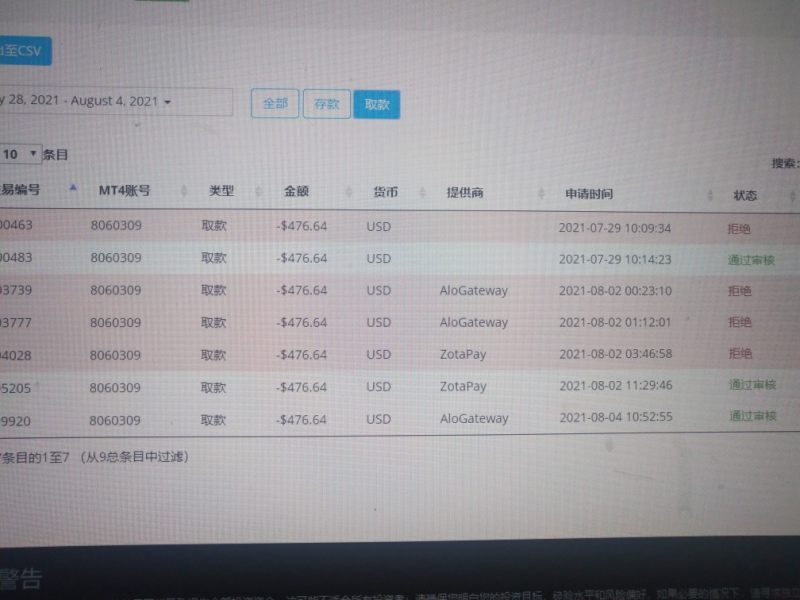Sort by 类型 column header
This screenshot has height=600, width=800.
[x=221, y=191]
